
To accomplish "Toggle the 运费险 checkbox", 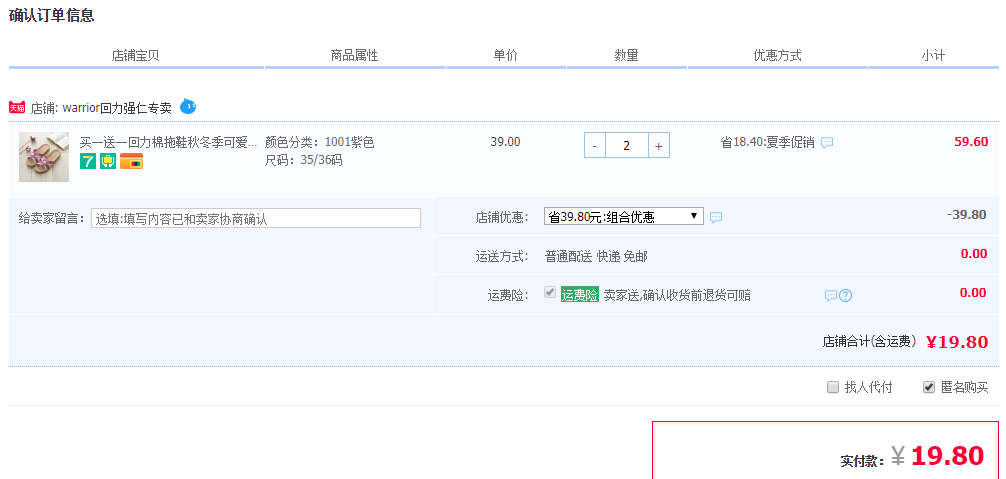I will (550, 292).
